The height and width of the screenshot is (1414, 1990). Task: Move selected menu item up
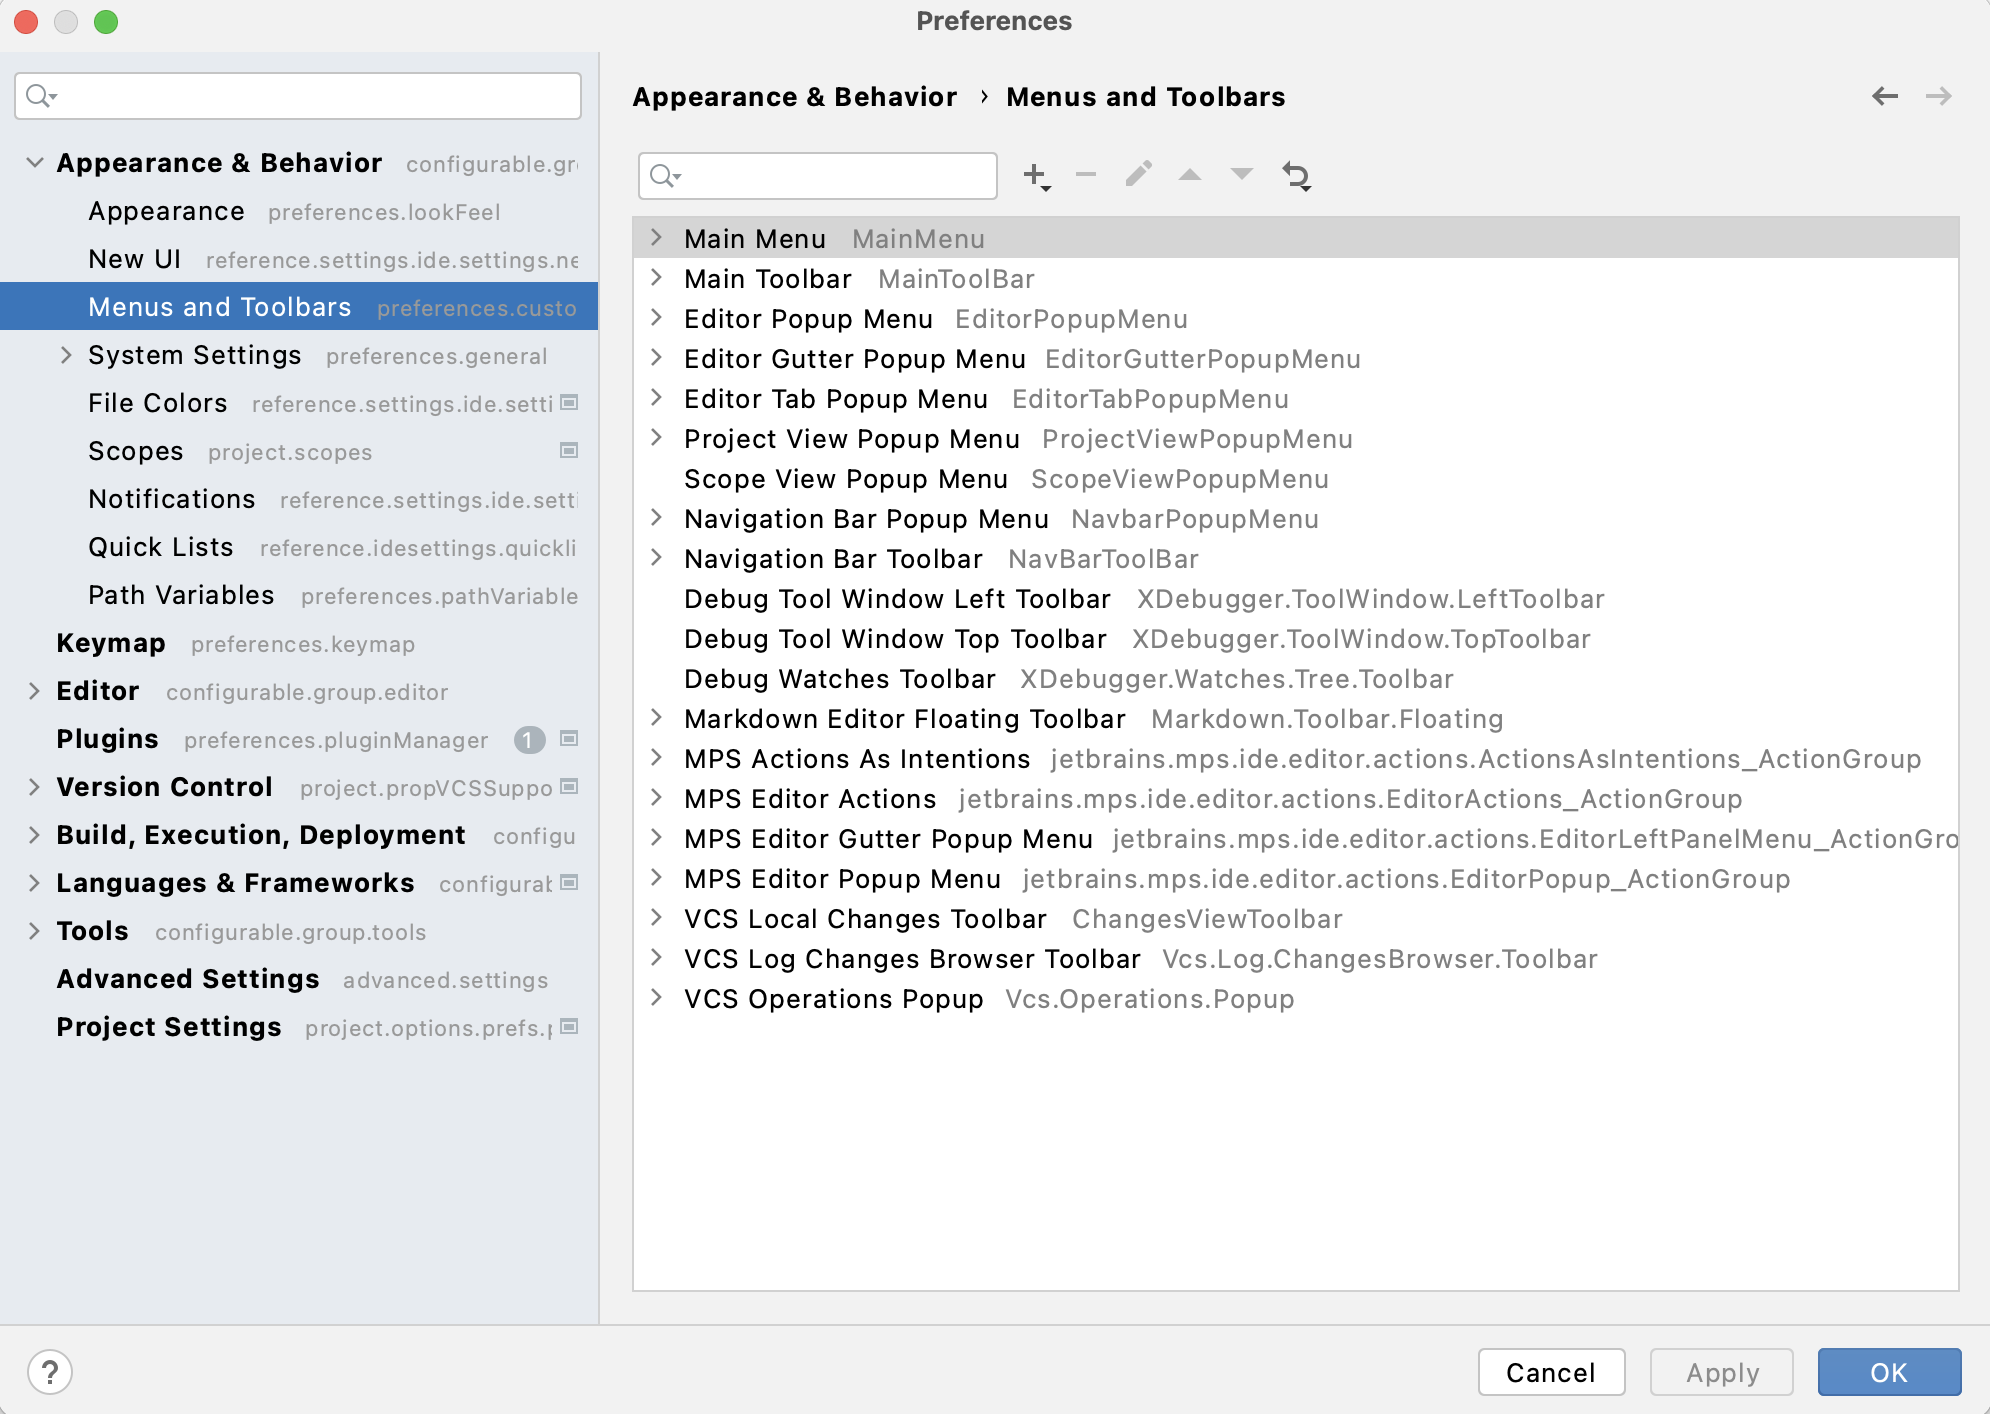coord(1190,174)
